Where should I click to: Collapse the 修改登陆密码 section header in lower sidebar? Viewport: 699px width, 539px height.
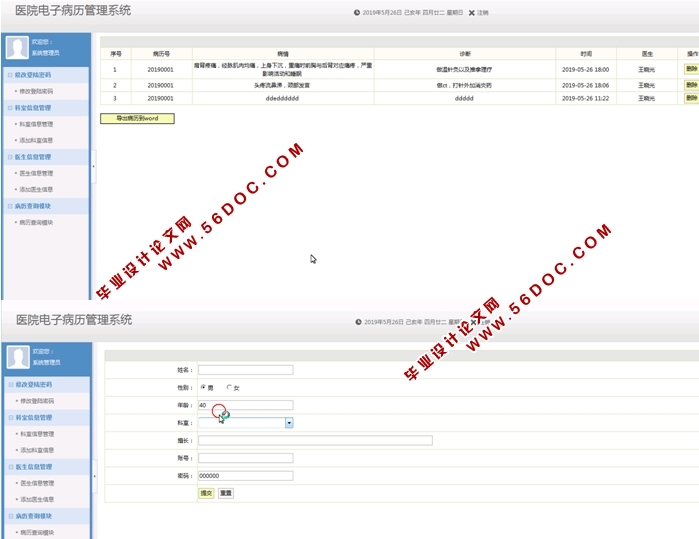point(35,384)
